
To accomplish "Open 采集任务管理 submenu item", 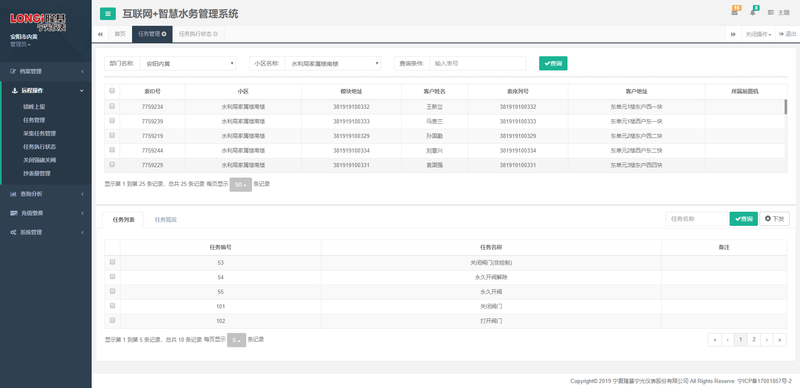I will (x=39, y=133).
